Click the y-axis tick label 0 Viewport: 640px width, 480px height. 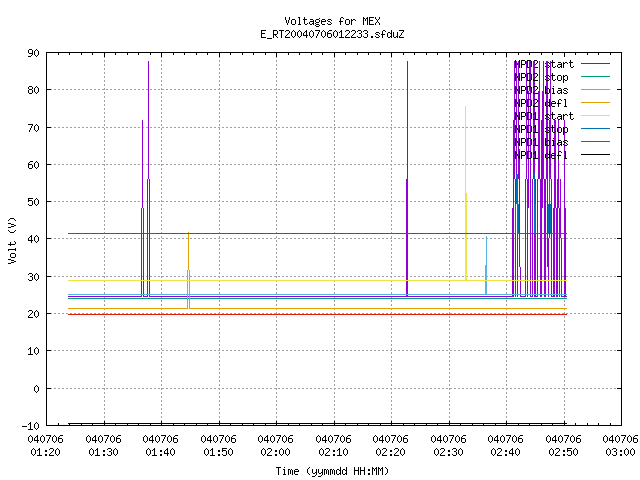pos(36,389)
